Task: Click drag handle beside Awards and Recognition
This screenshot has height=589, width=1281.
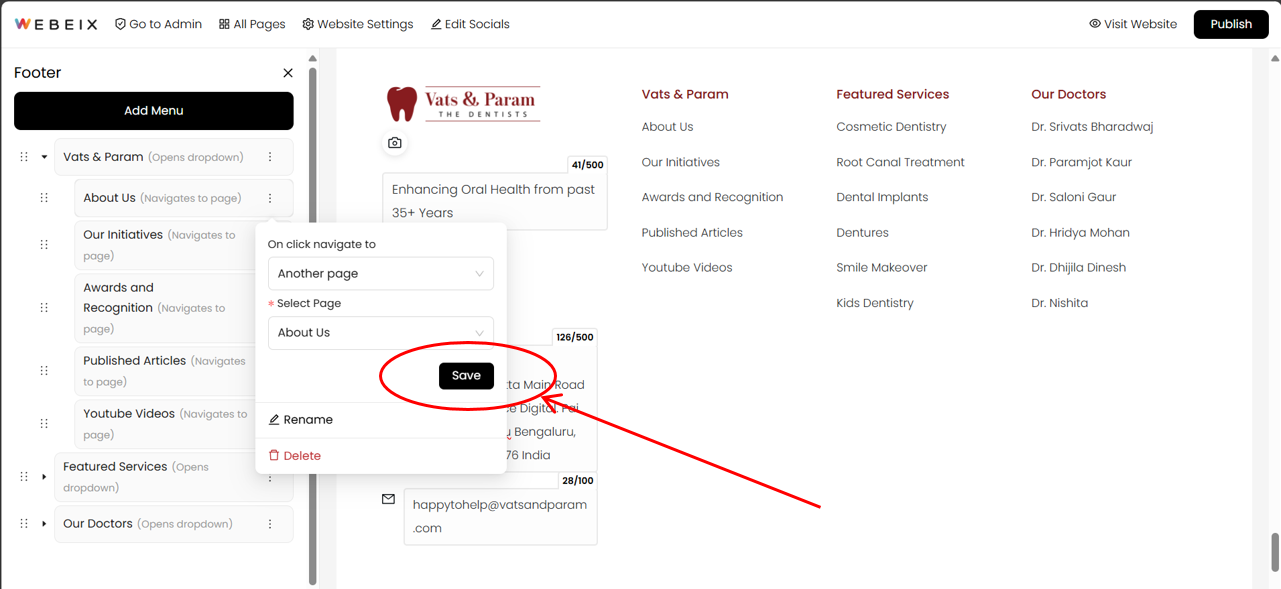Action: point(44,308)
